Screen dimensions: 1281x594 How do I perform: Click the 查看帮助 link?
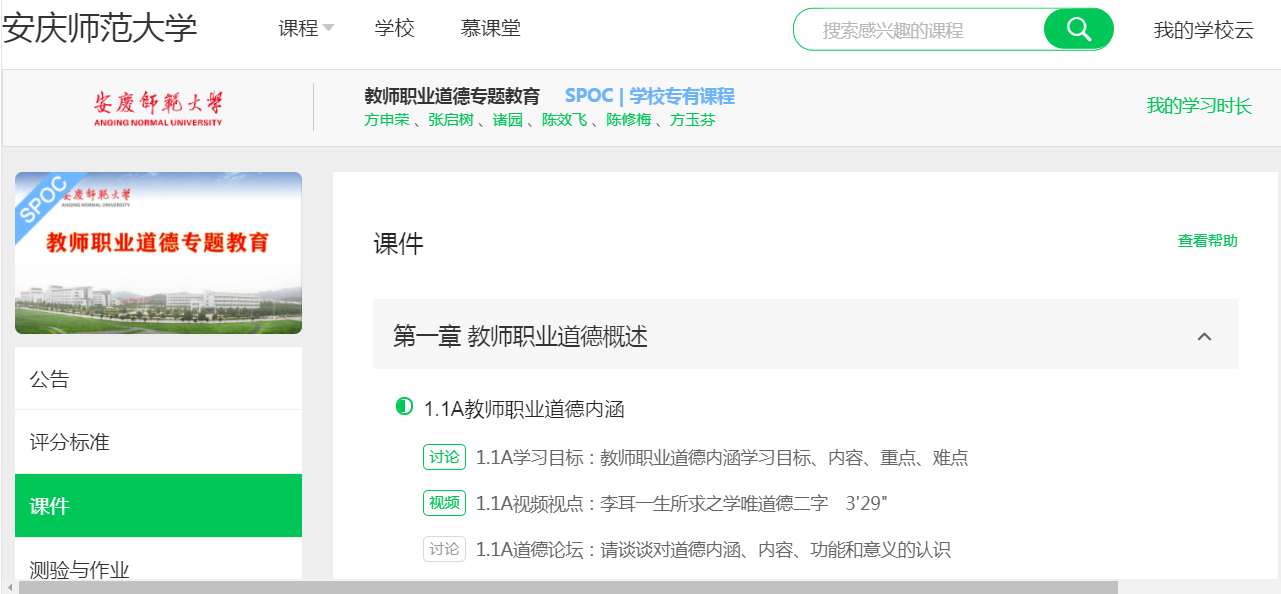(x=1207, y=241)
